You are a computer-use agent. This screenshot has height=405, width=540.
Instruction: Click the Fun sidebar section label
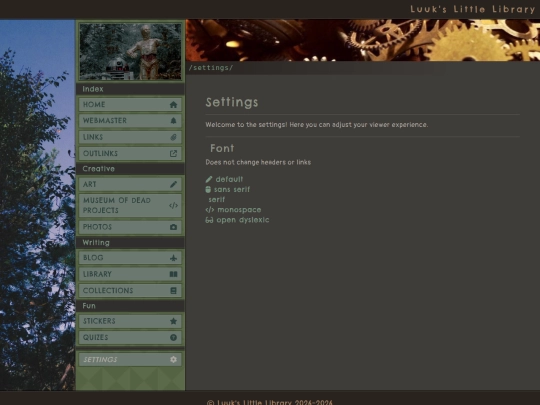coord(89,306)
